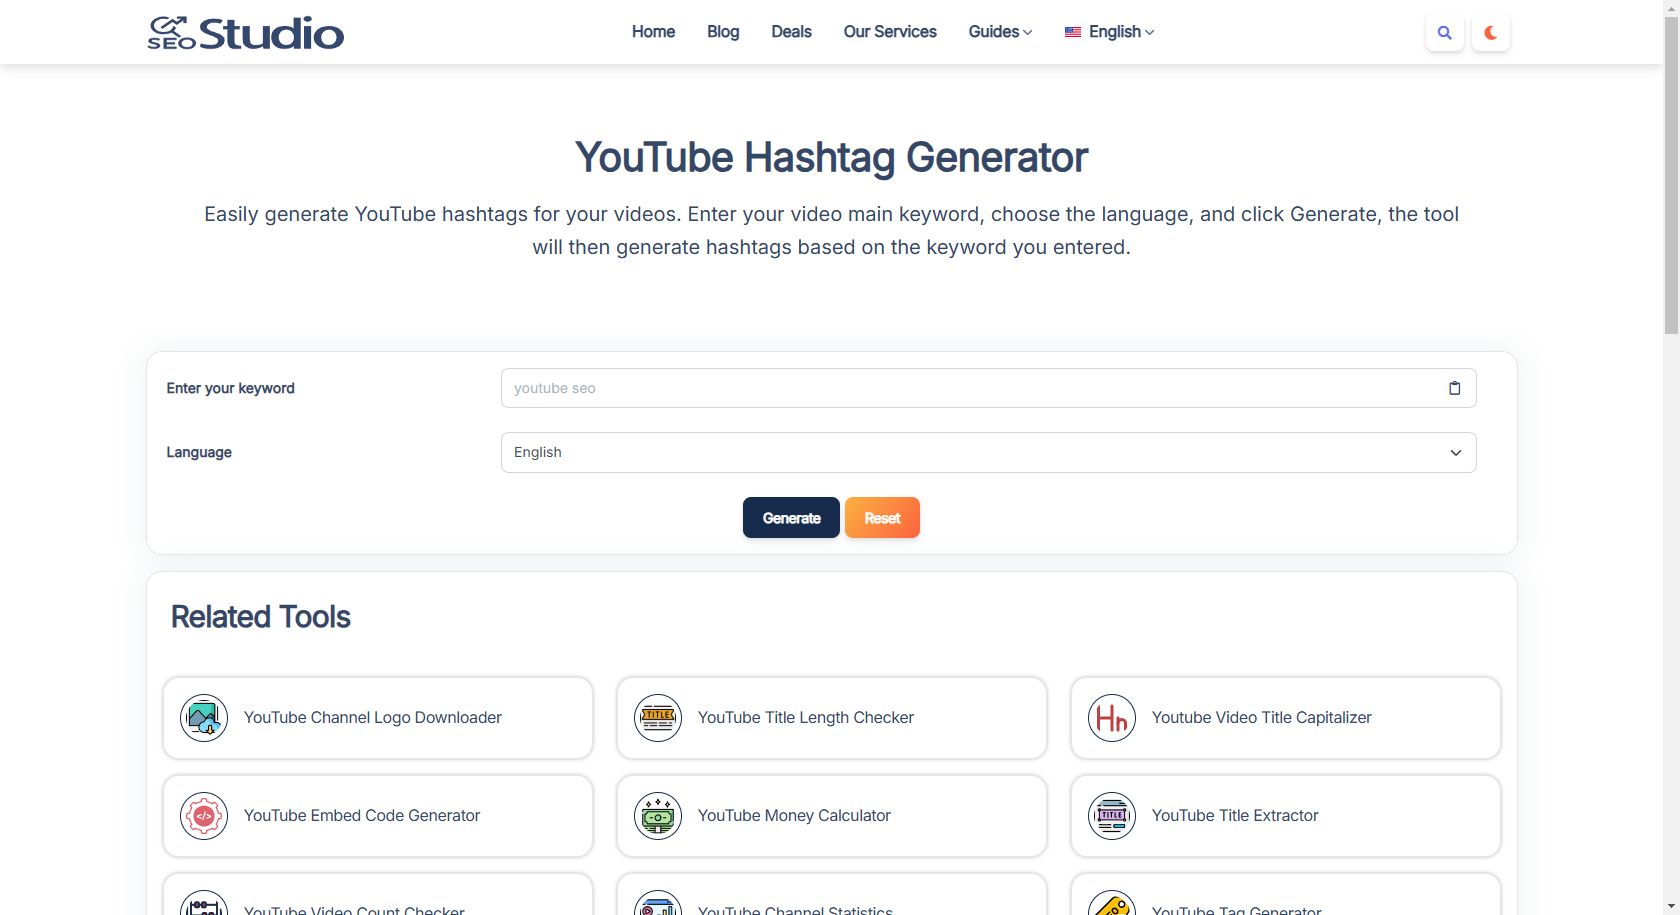Click the YouTube Hashtag Generator heading
Image resolution: width=1680 pixels, height=915 pixels.
pyautogui.click(x=831, y=157)
